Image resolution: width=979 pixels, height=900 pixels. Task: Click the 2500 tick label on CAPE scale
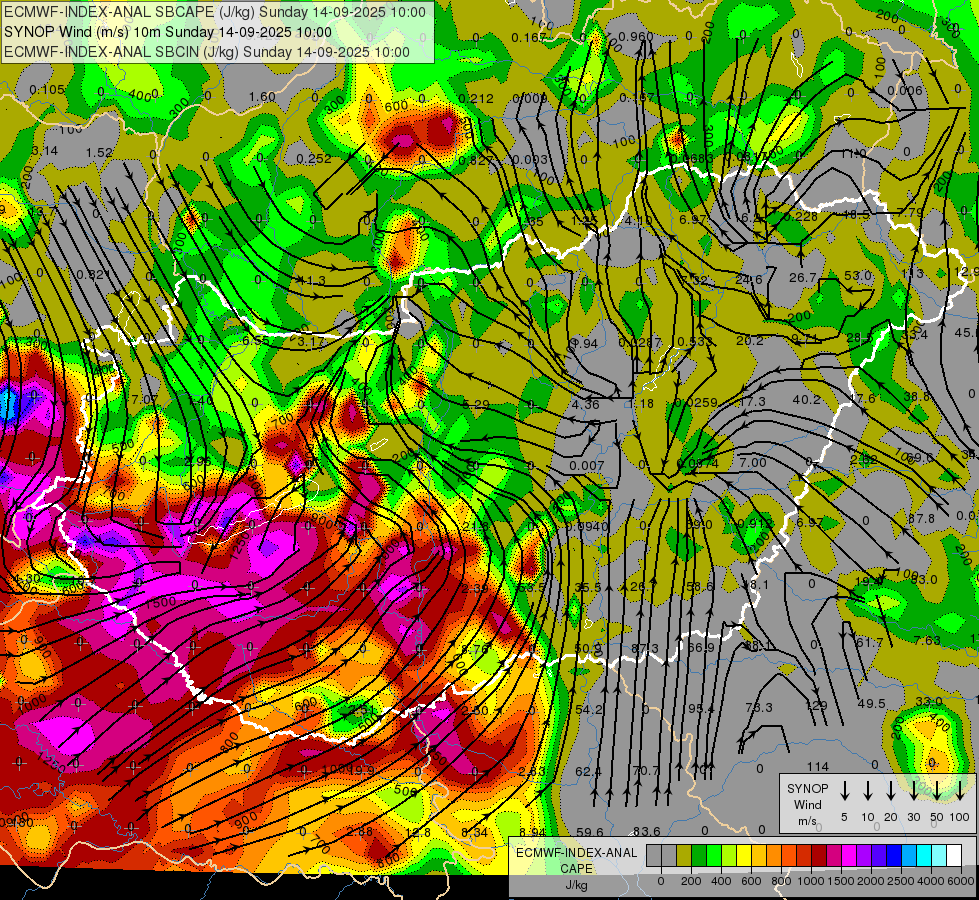[900, 881]
